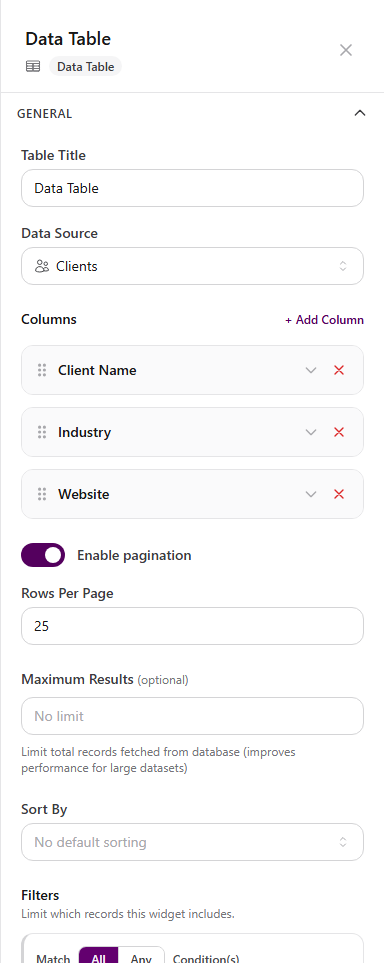Edit the Table Title input field
Image resolution: width=384 pixels, height=963 pixels.
(192, 188)
